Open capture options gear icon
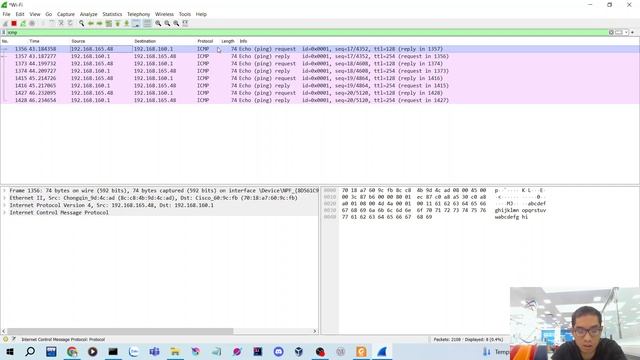The width and height of the screenshot is (640, 360). click(x=32, y=24)
